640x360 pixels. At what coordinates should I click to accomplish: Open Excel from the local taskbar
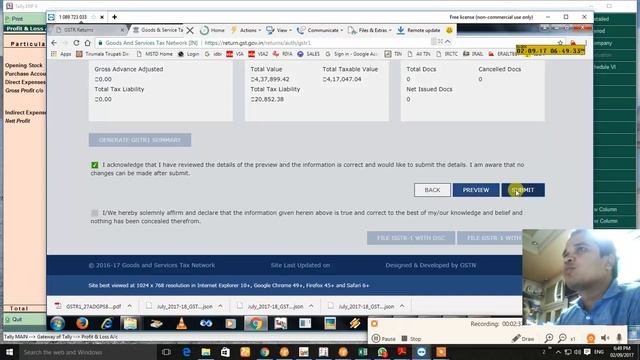(x=362, y=352)
